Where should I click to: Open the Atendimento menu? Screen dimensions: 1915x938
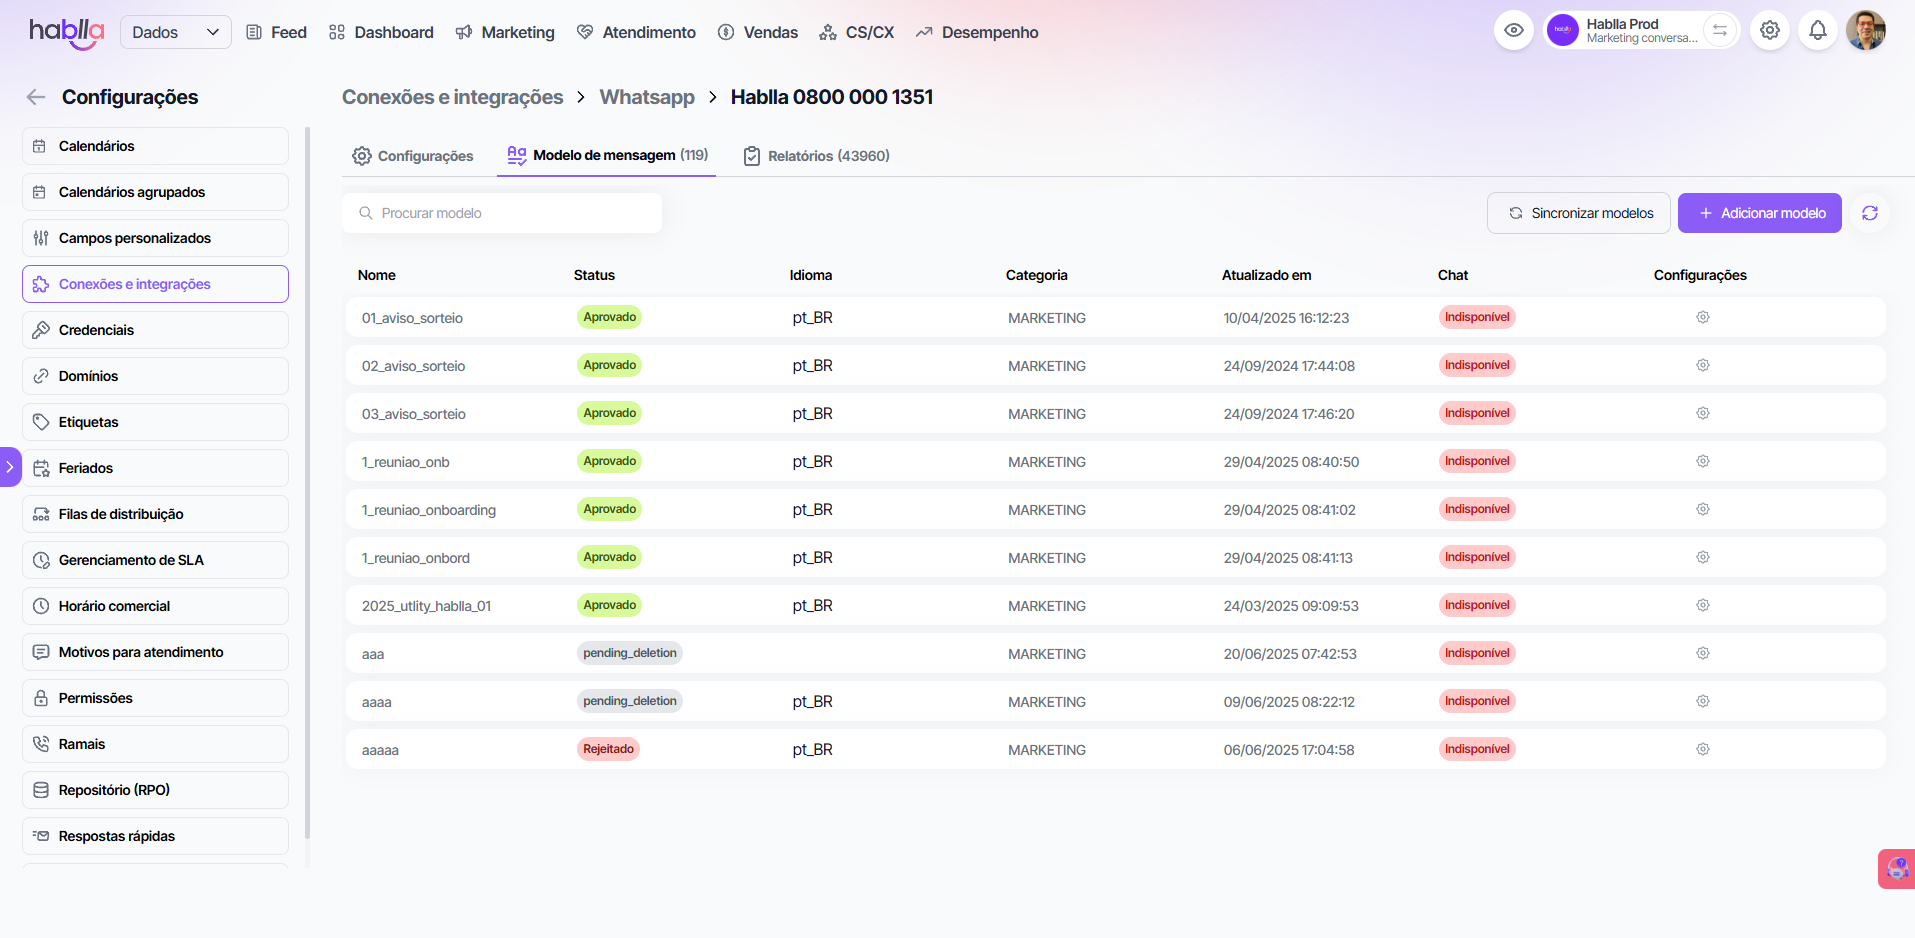[x=636, y=32]
